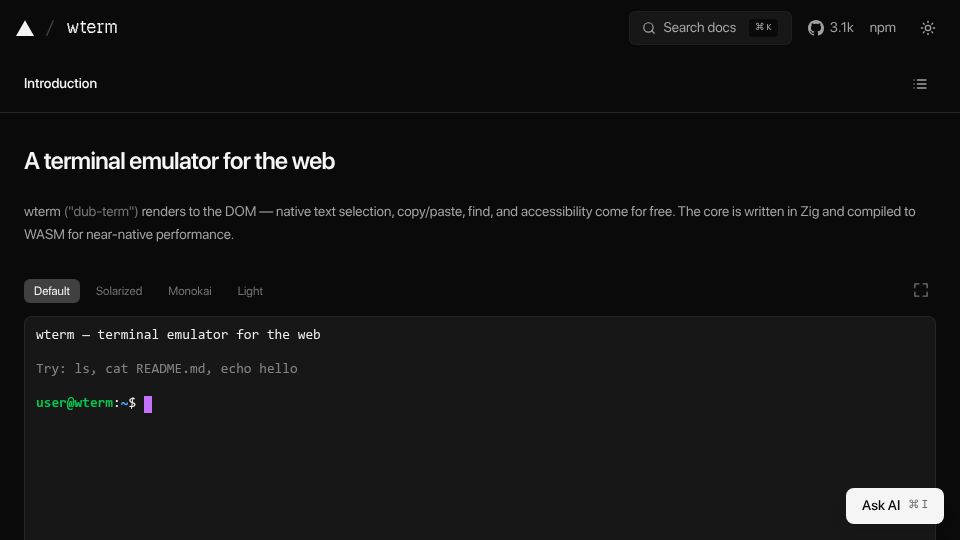
Task: Open the npm package link
Action: point(882,28)
